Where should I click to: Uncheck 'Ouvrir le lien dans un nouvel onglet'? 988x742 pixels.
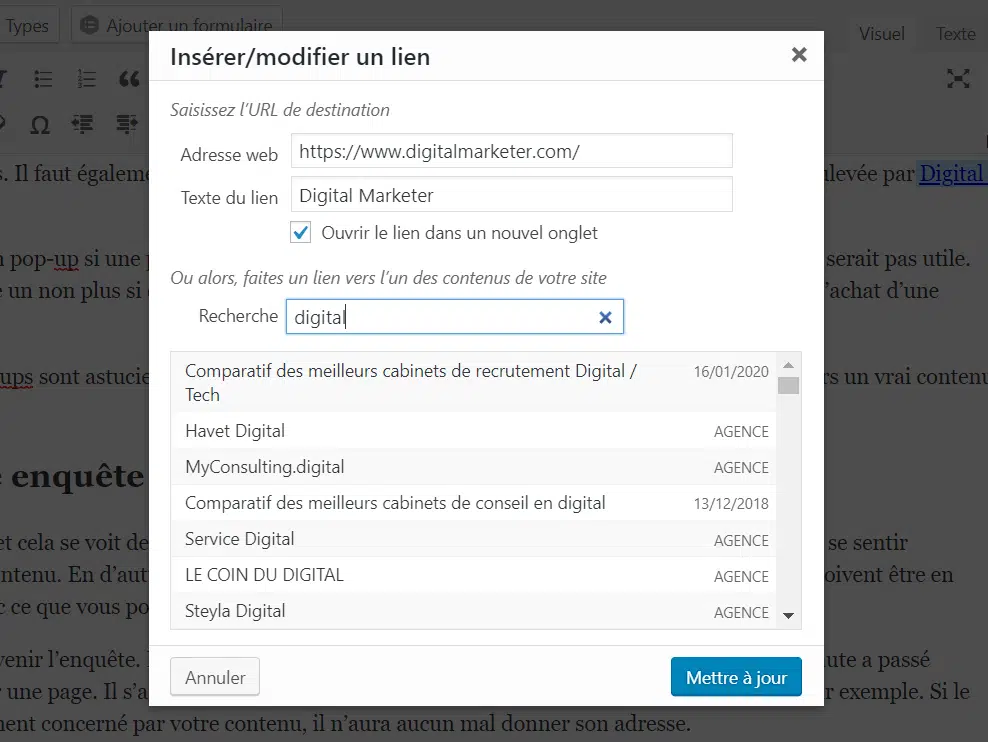300,233
